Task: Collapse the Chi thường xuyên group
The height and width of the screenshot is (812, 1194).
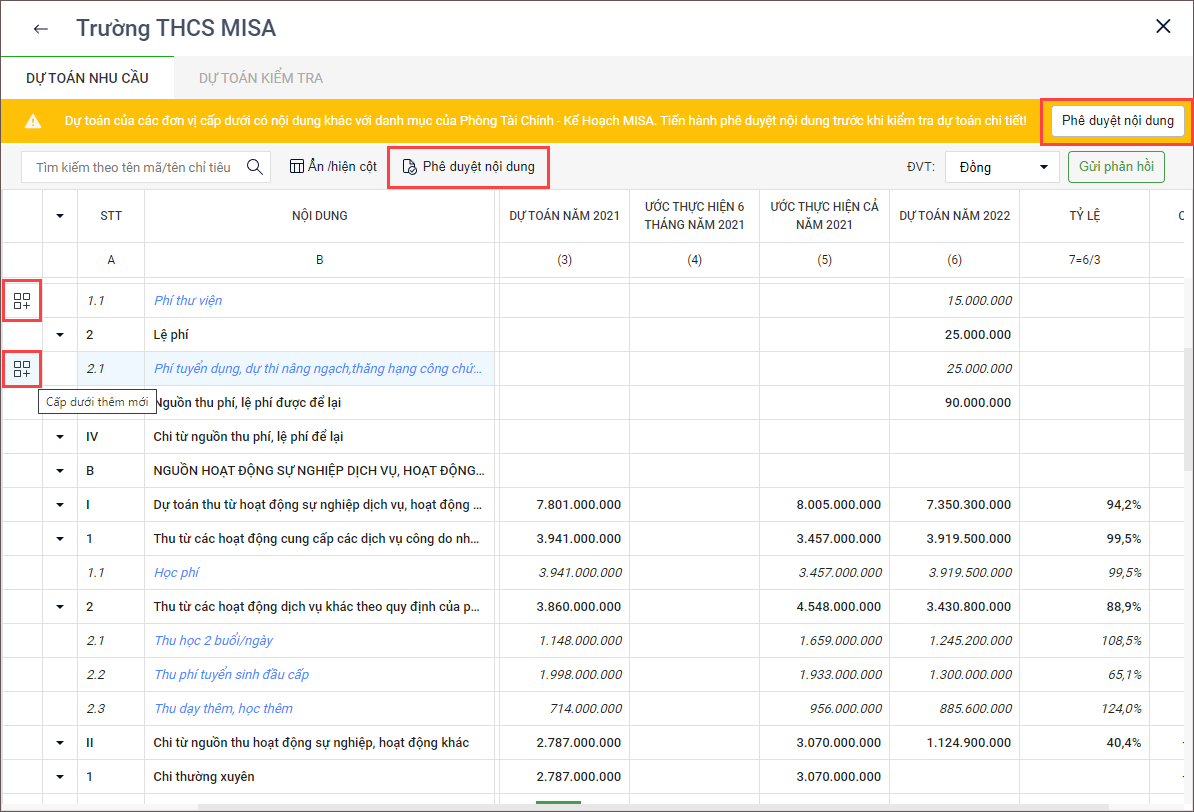Action: coord(60,777)
